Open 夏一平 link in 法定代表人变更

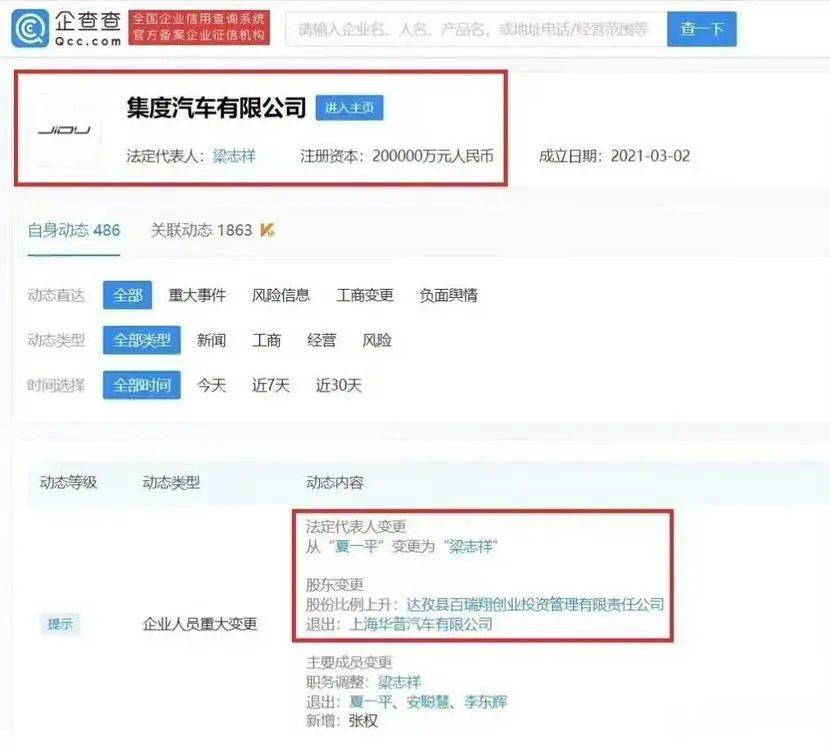pyautogui.click(x=357, y=546)
